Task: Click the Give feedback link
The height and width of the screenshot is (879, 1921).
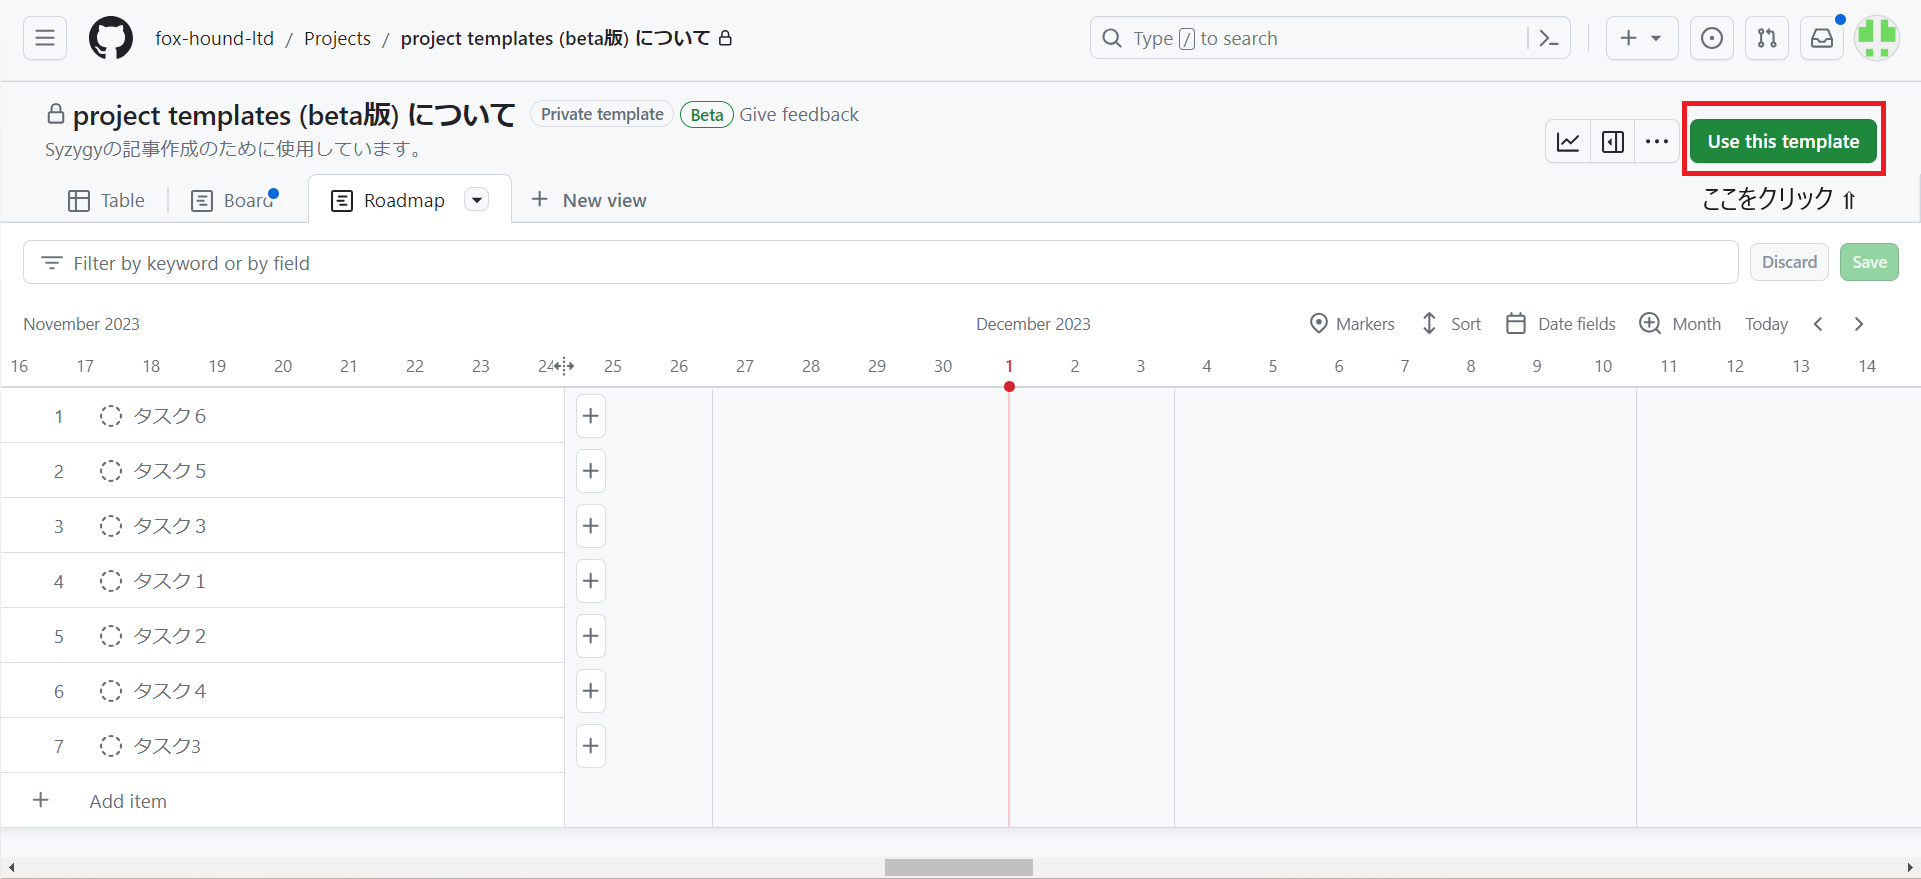Action: pos(799,114)
